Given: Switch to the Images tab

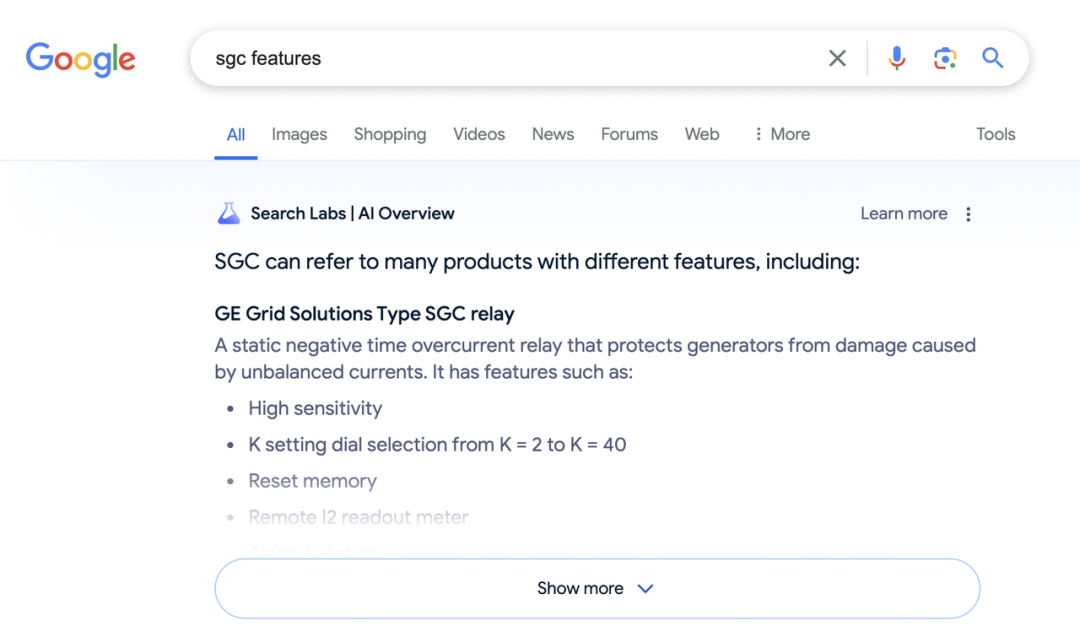Looking at the screenshot, I should coord(299,134).
